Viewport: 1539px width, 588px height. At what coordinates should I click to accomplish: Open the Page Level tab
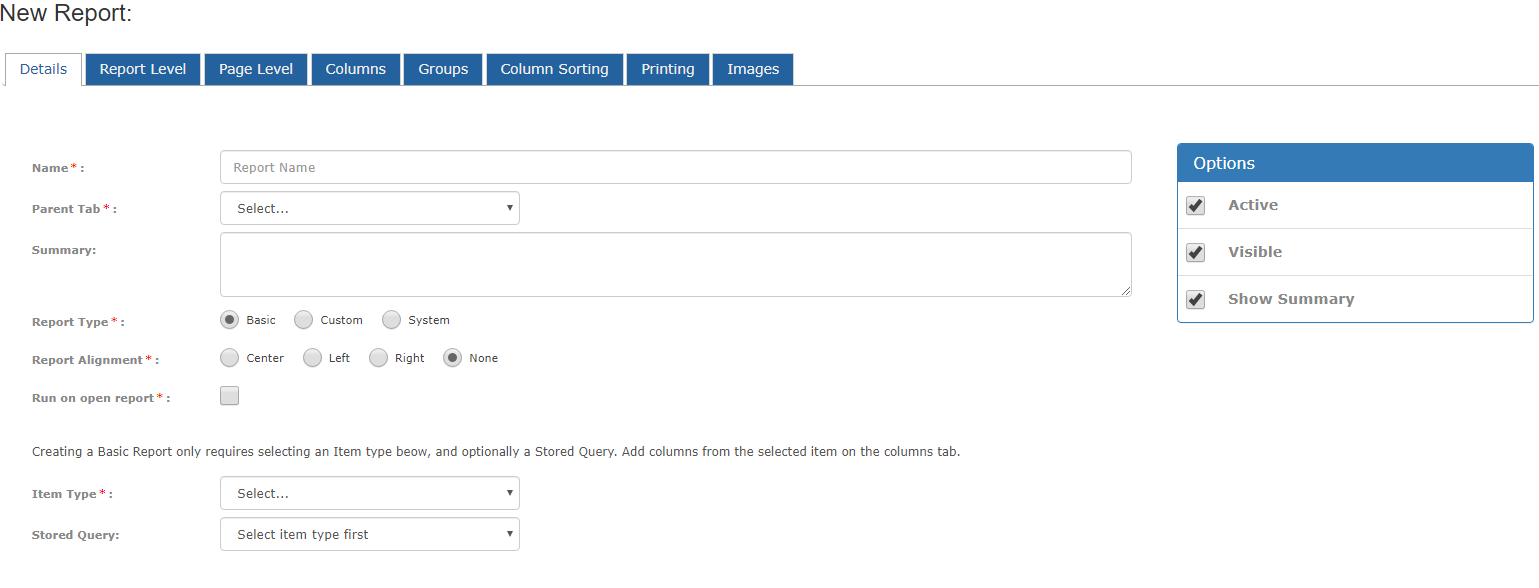coord(256,69)
